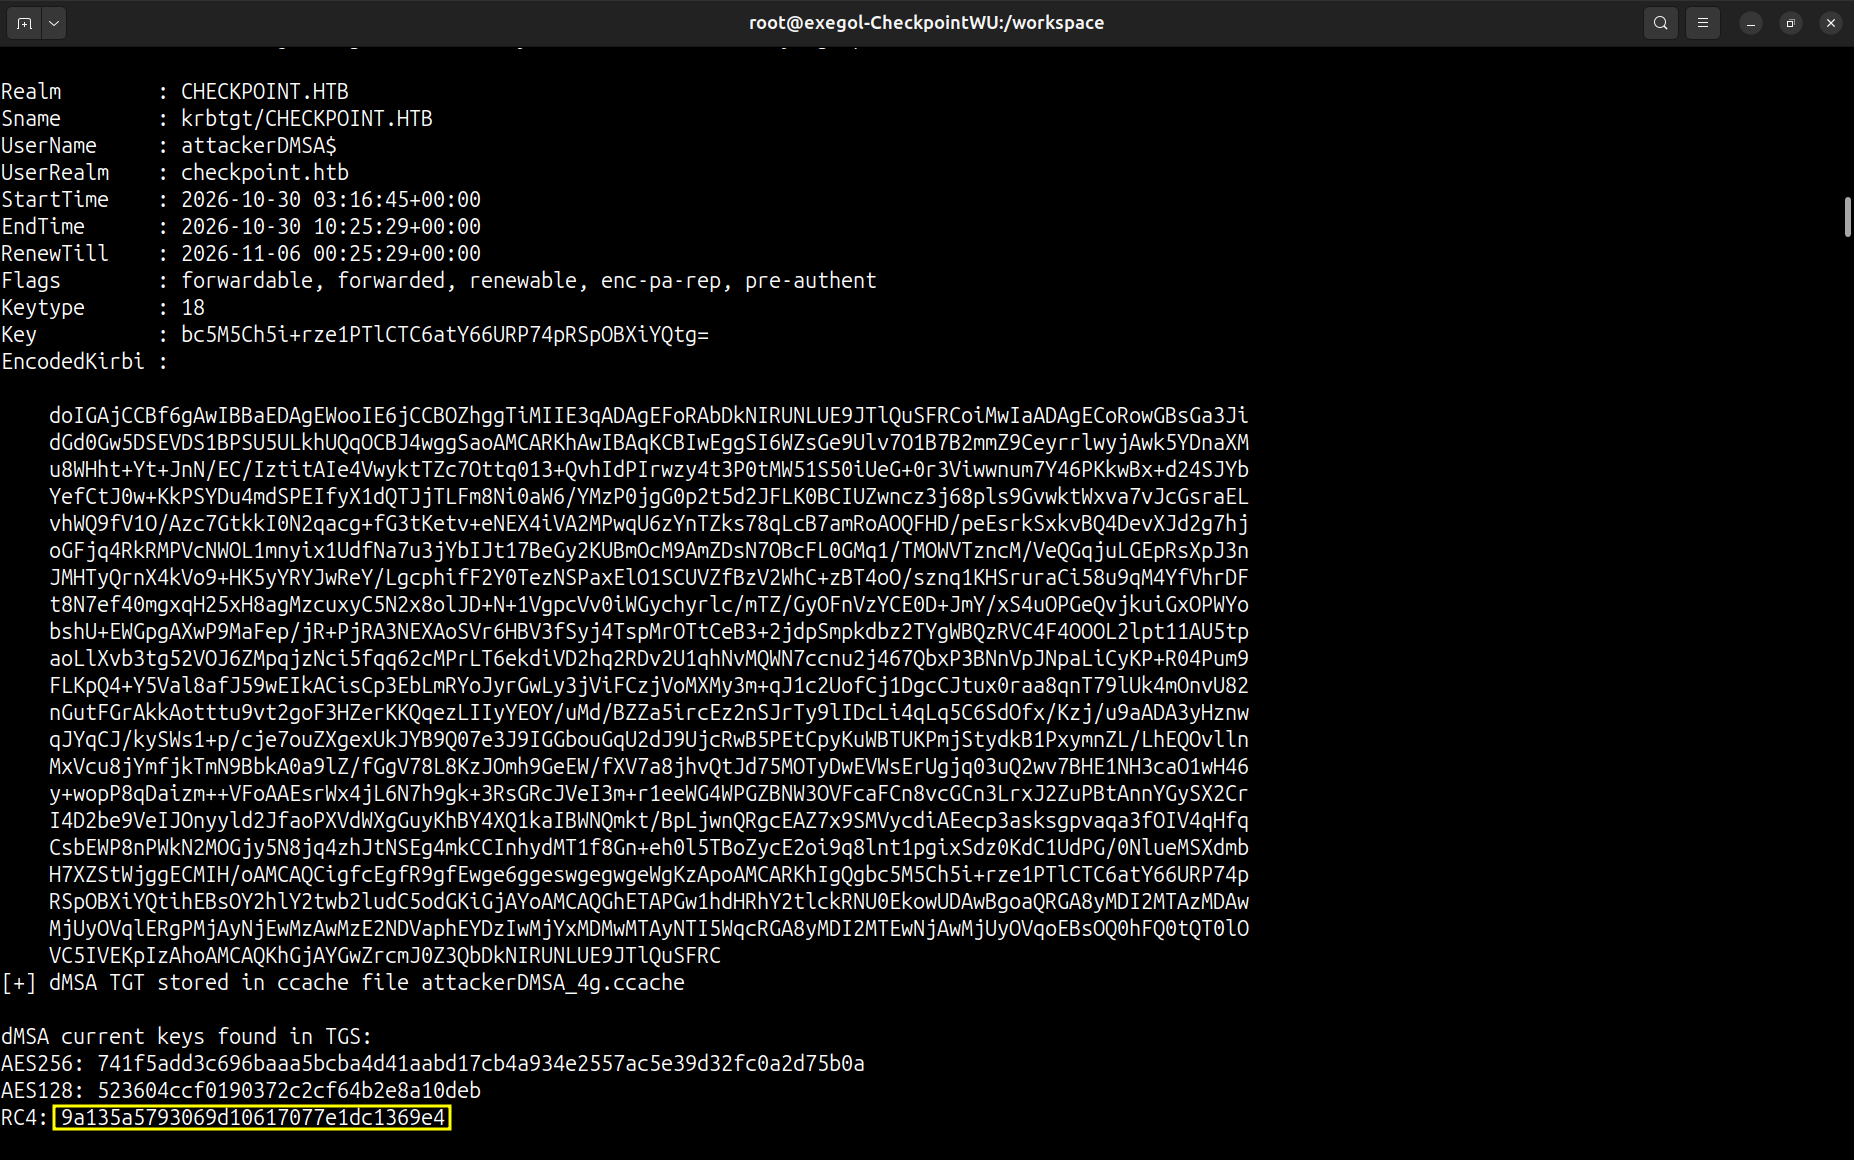Screen dimensions: 1854x1160
Task: Click the UserRealm checkpoint.htb value
Action: pyautogui.click(x=265, y=173)
